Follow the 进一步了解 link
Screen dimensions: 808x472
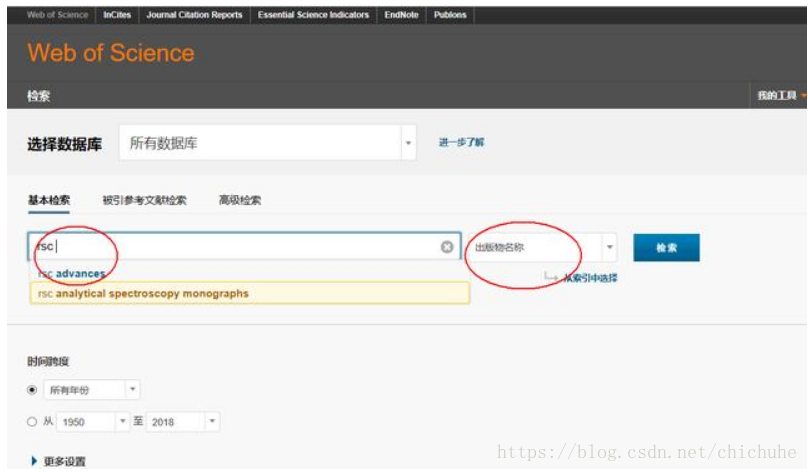(461, 142)
